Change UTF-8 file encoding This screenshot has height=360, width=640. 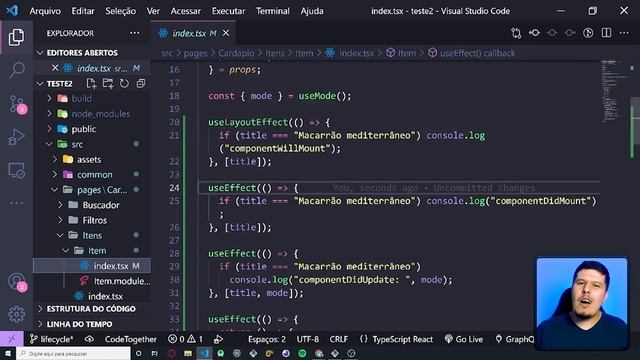pos(308,339)
